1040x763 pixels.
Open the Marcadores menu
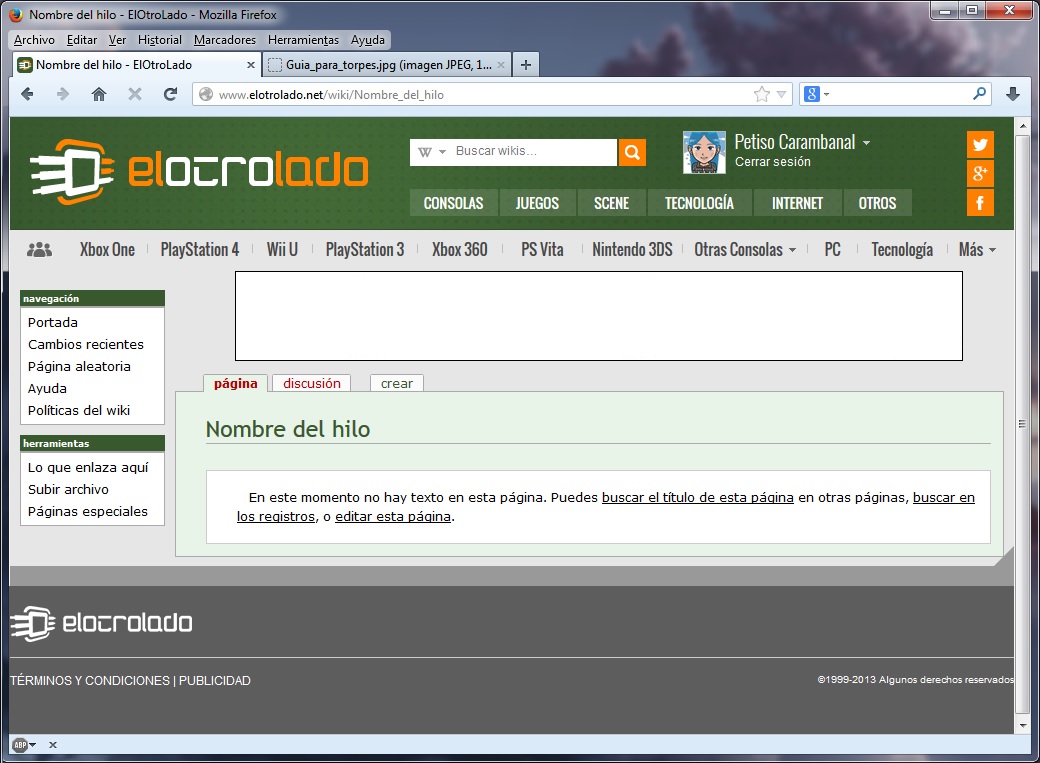pyautogui.click(x=225, y=40)
